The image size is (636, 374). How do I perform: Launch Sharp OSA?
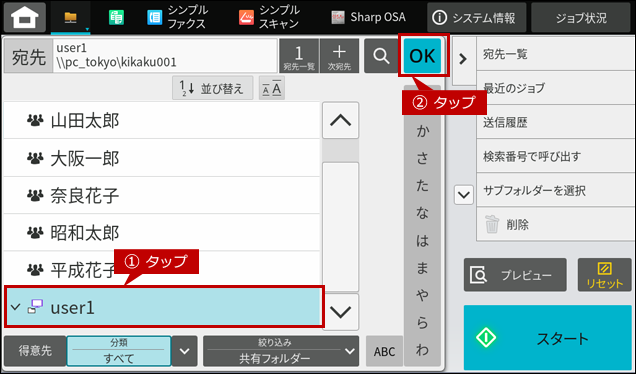(369, 17)
